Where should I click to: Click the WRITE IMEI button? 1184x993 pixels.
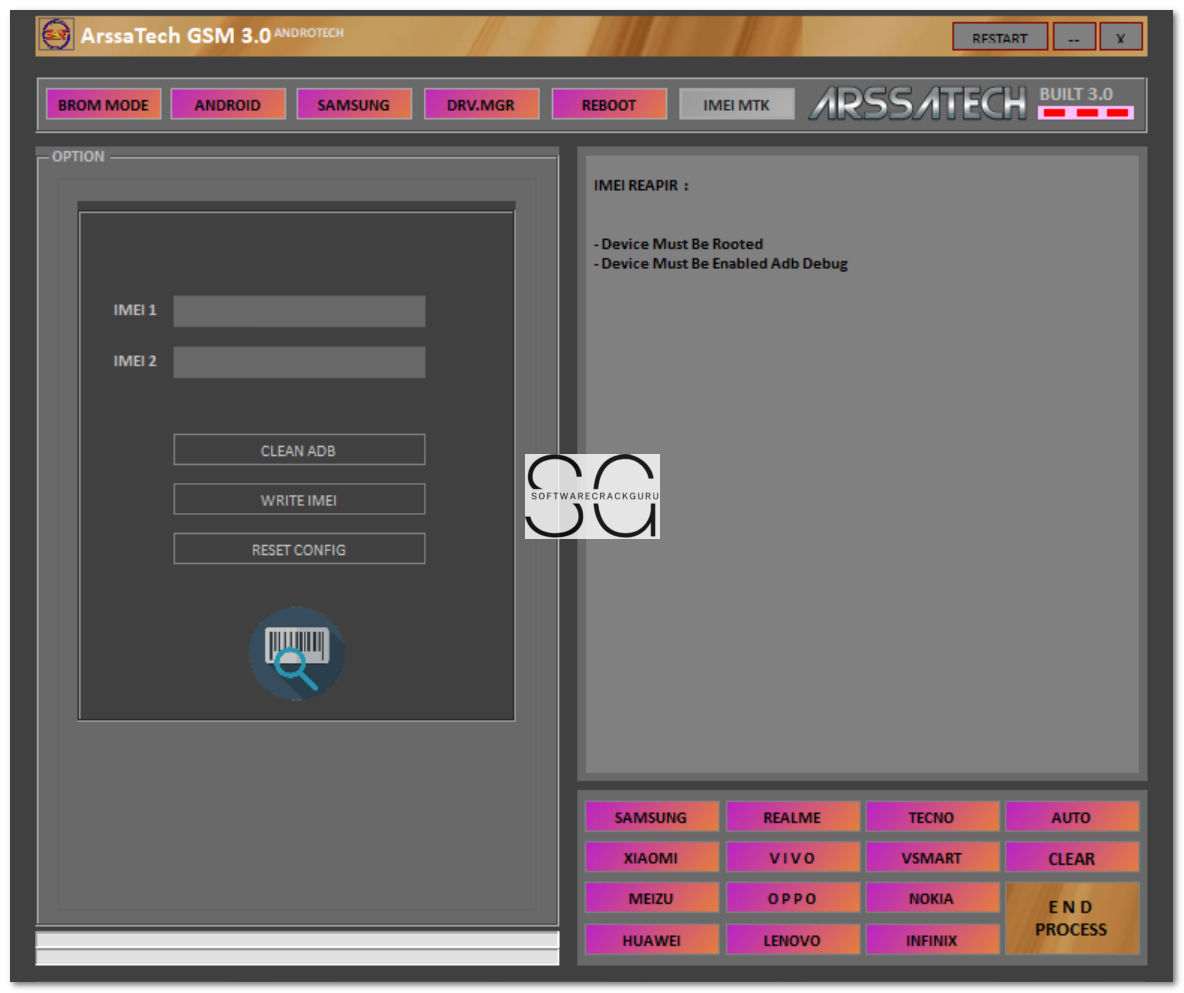pyautogui.click(x=299, y=500)
